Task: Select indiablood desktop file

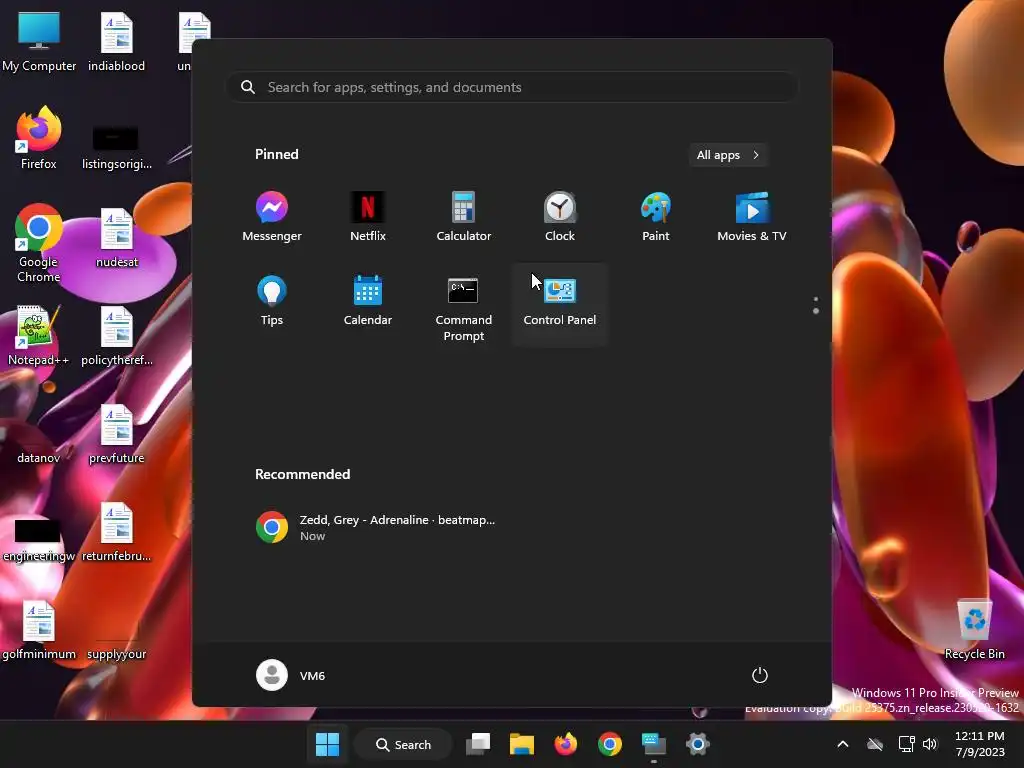Action: coord(116,41)
